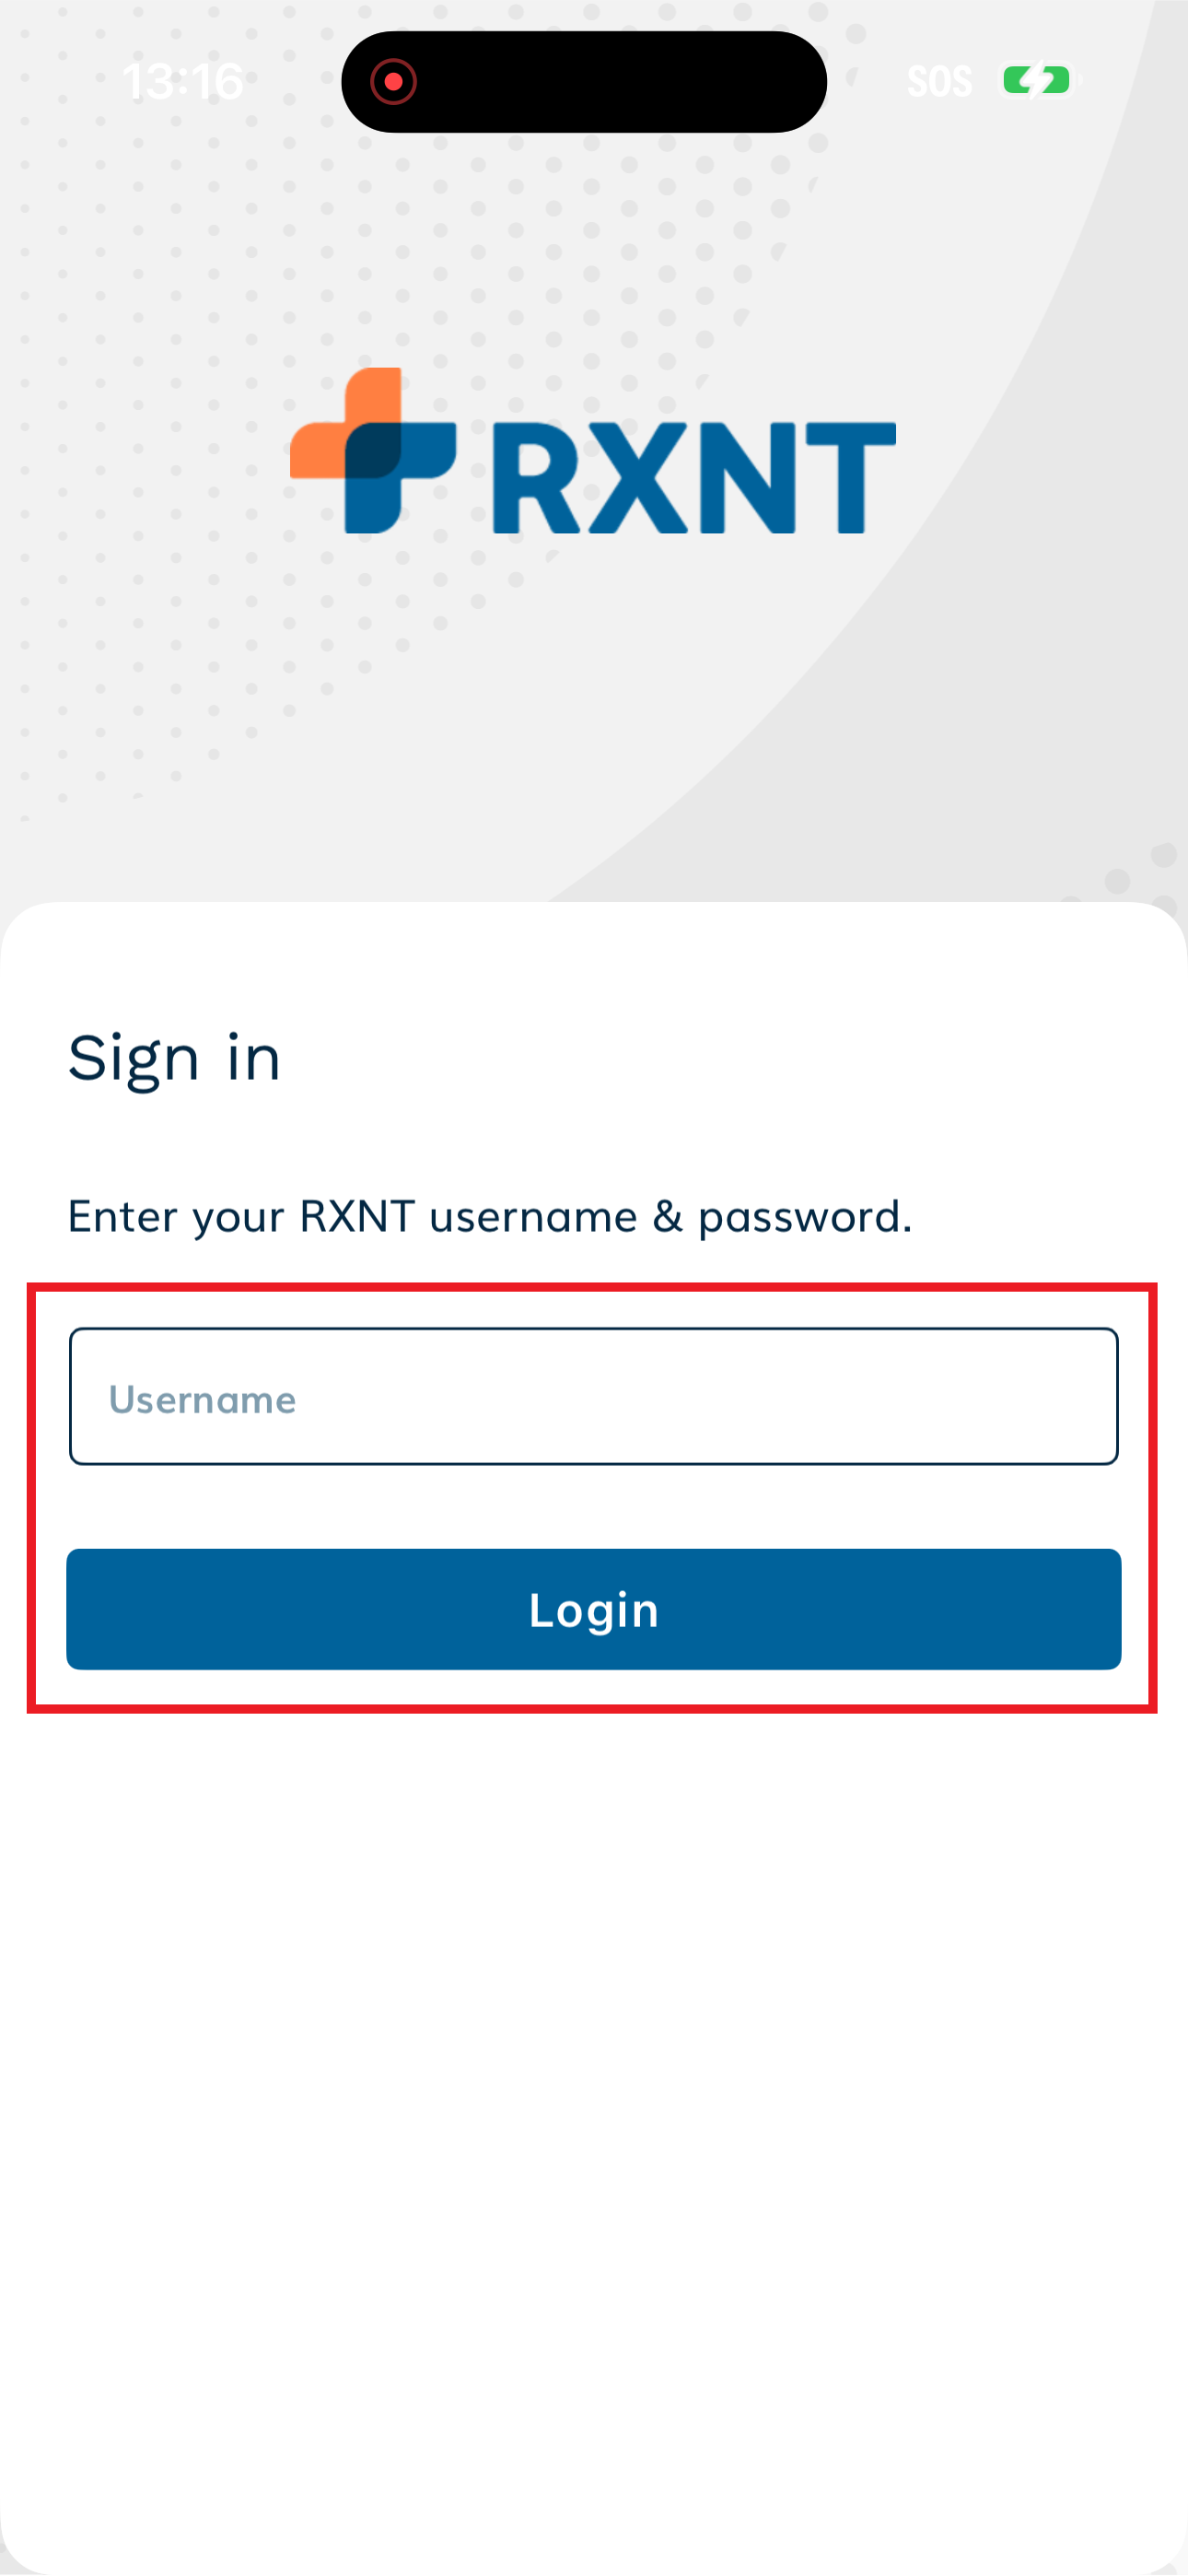
Task: Tap the red screen recording indicator
Action: (393, 82)
